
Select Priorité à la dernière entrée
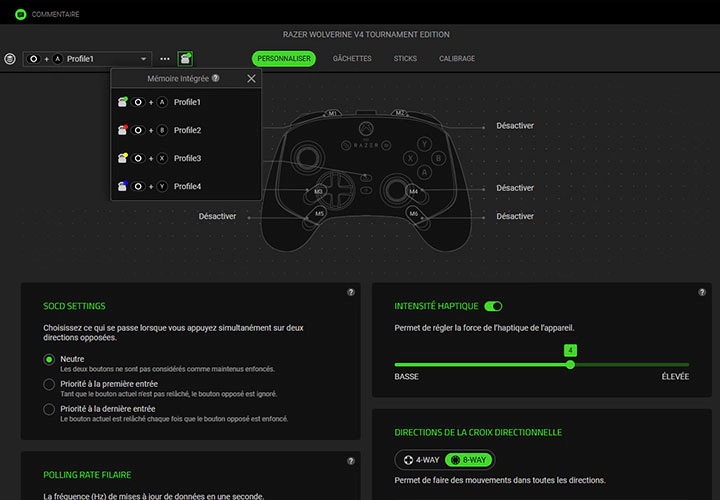pos(49,409)
